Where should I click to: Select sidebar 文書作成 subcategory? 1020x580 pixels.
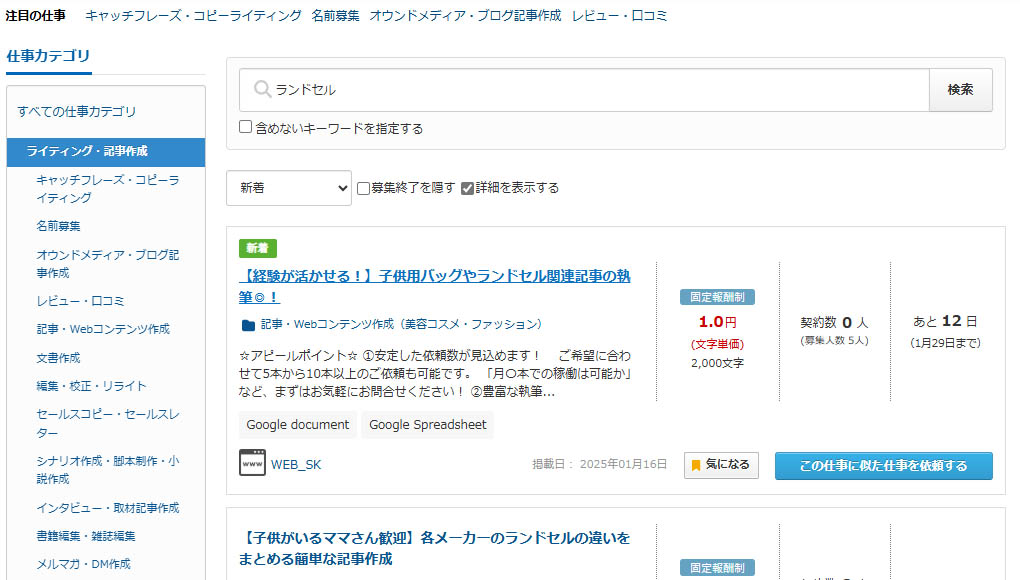coord(59,358)
